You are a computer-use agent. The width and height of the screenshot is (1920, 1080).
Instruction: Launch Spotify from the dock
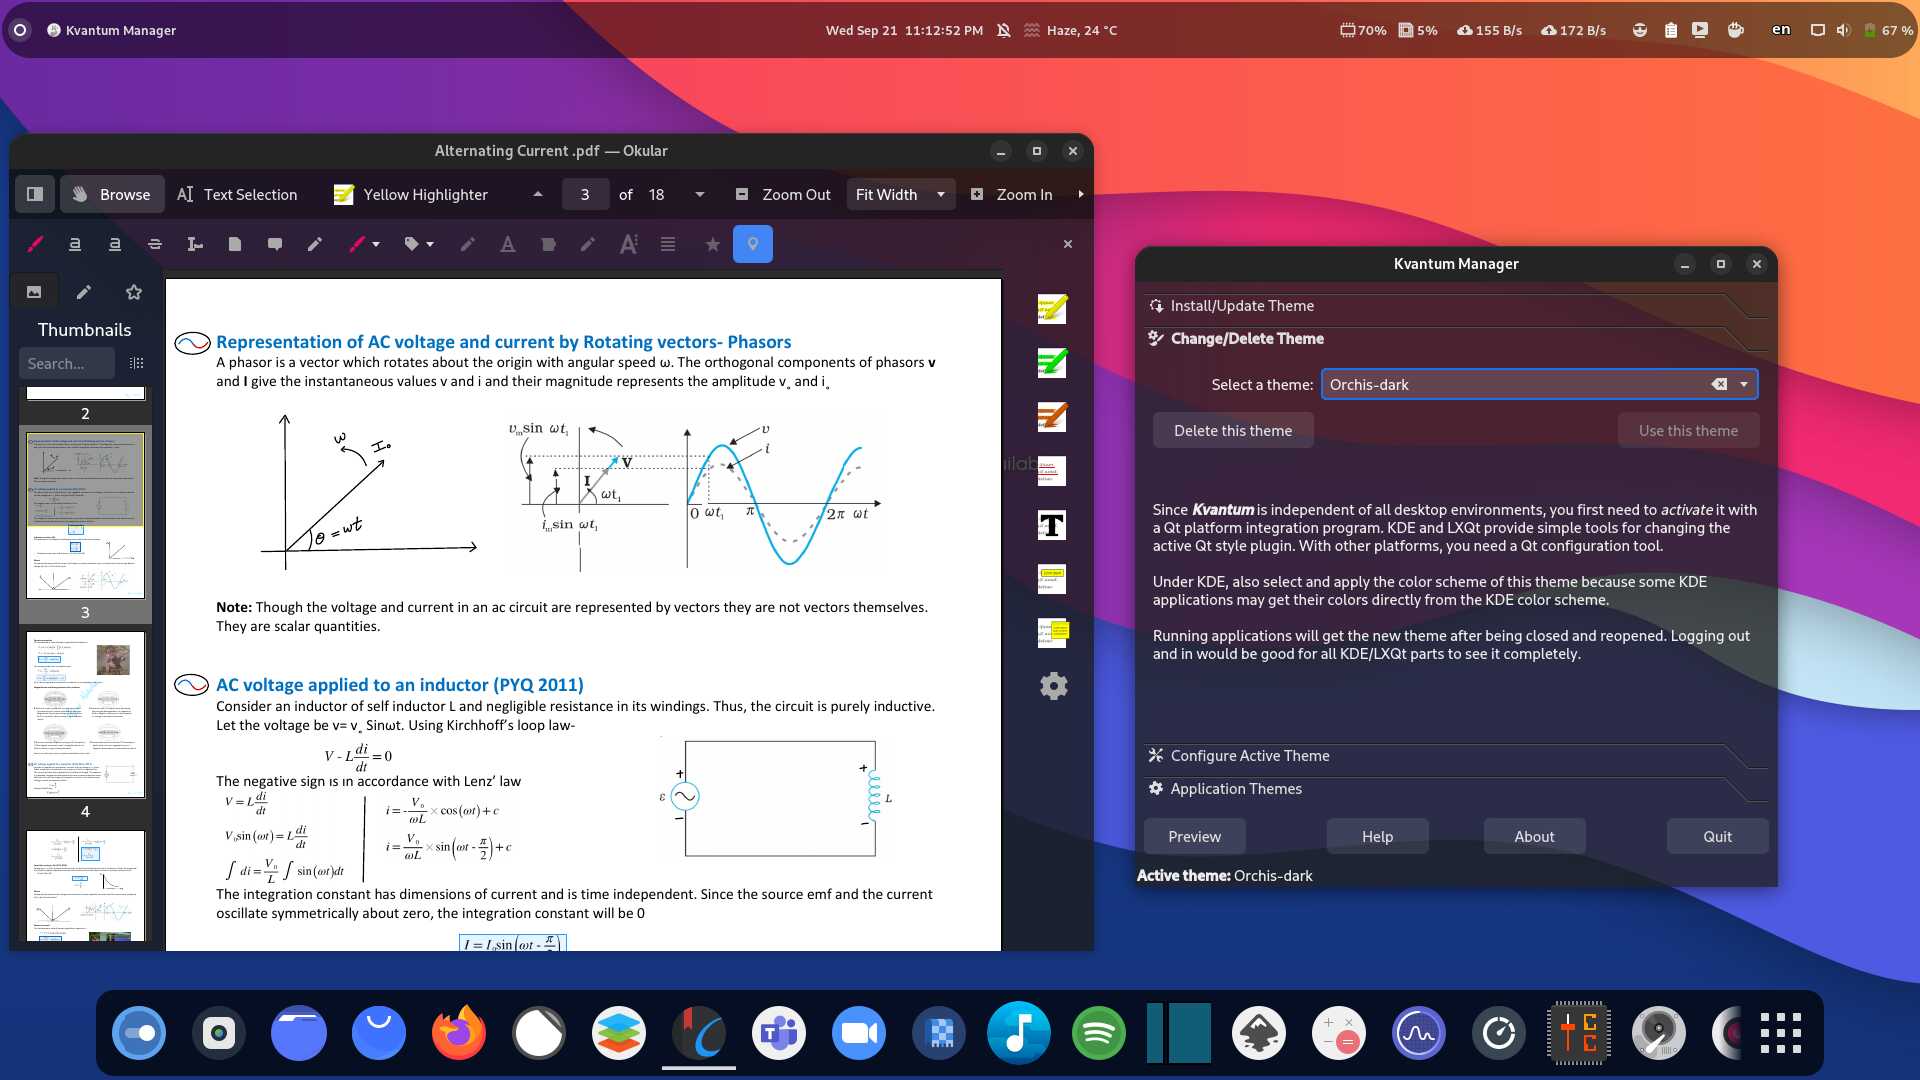tap(1099, 1033)
